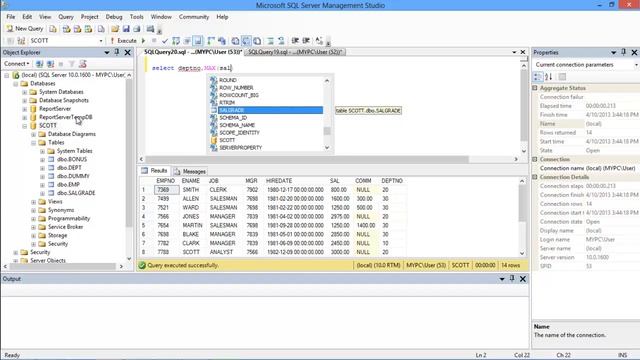The width and height of the screenshot is (640, 360).
Task: Click the Open File folder icon
Action: point(115,29)
